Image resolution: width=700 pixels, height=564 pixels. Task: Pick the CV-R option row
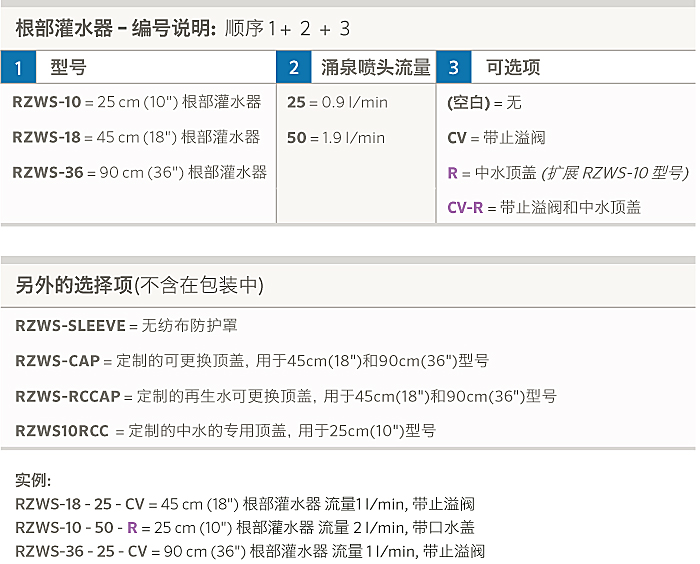point(543,208)
